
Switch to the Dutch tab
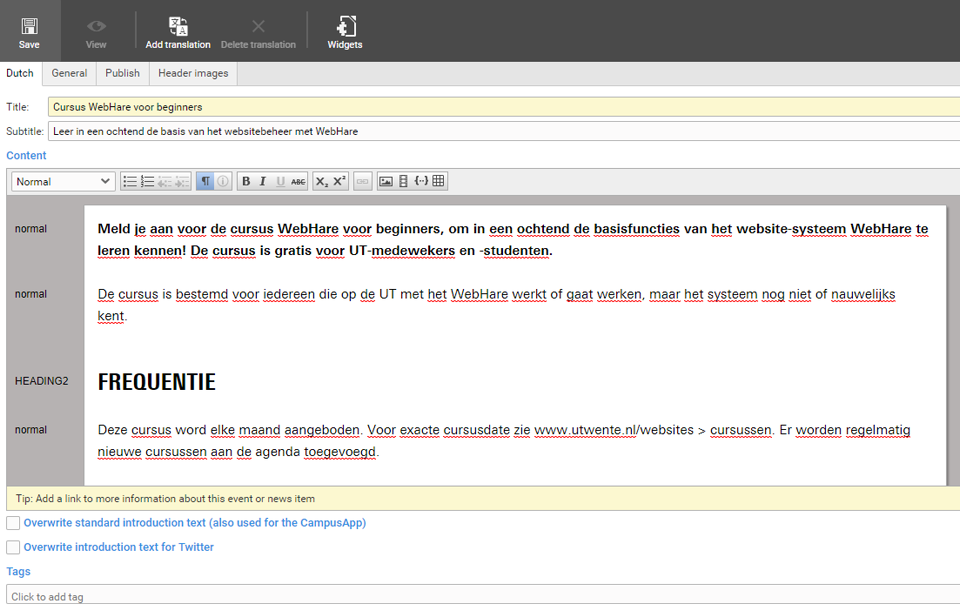pos(20,73)
